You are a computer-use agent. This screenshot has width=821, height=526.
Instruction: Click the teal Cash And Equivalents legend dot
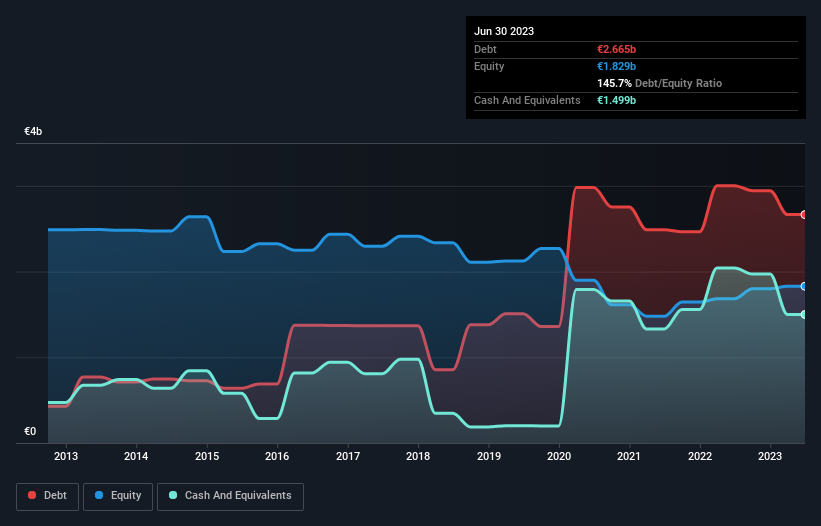pos(173,495)
